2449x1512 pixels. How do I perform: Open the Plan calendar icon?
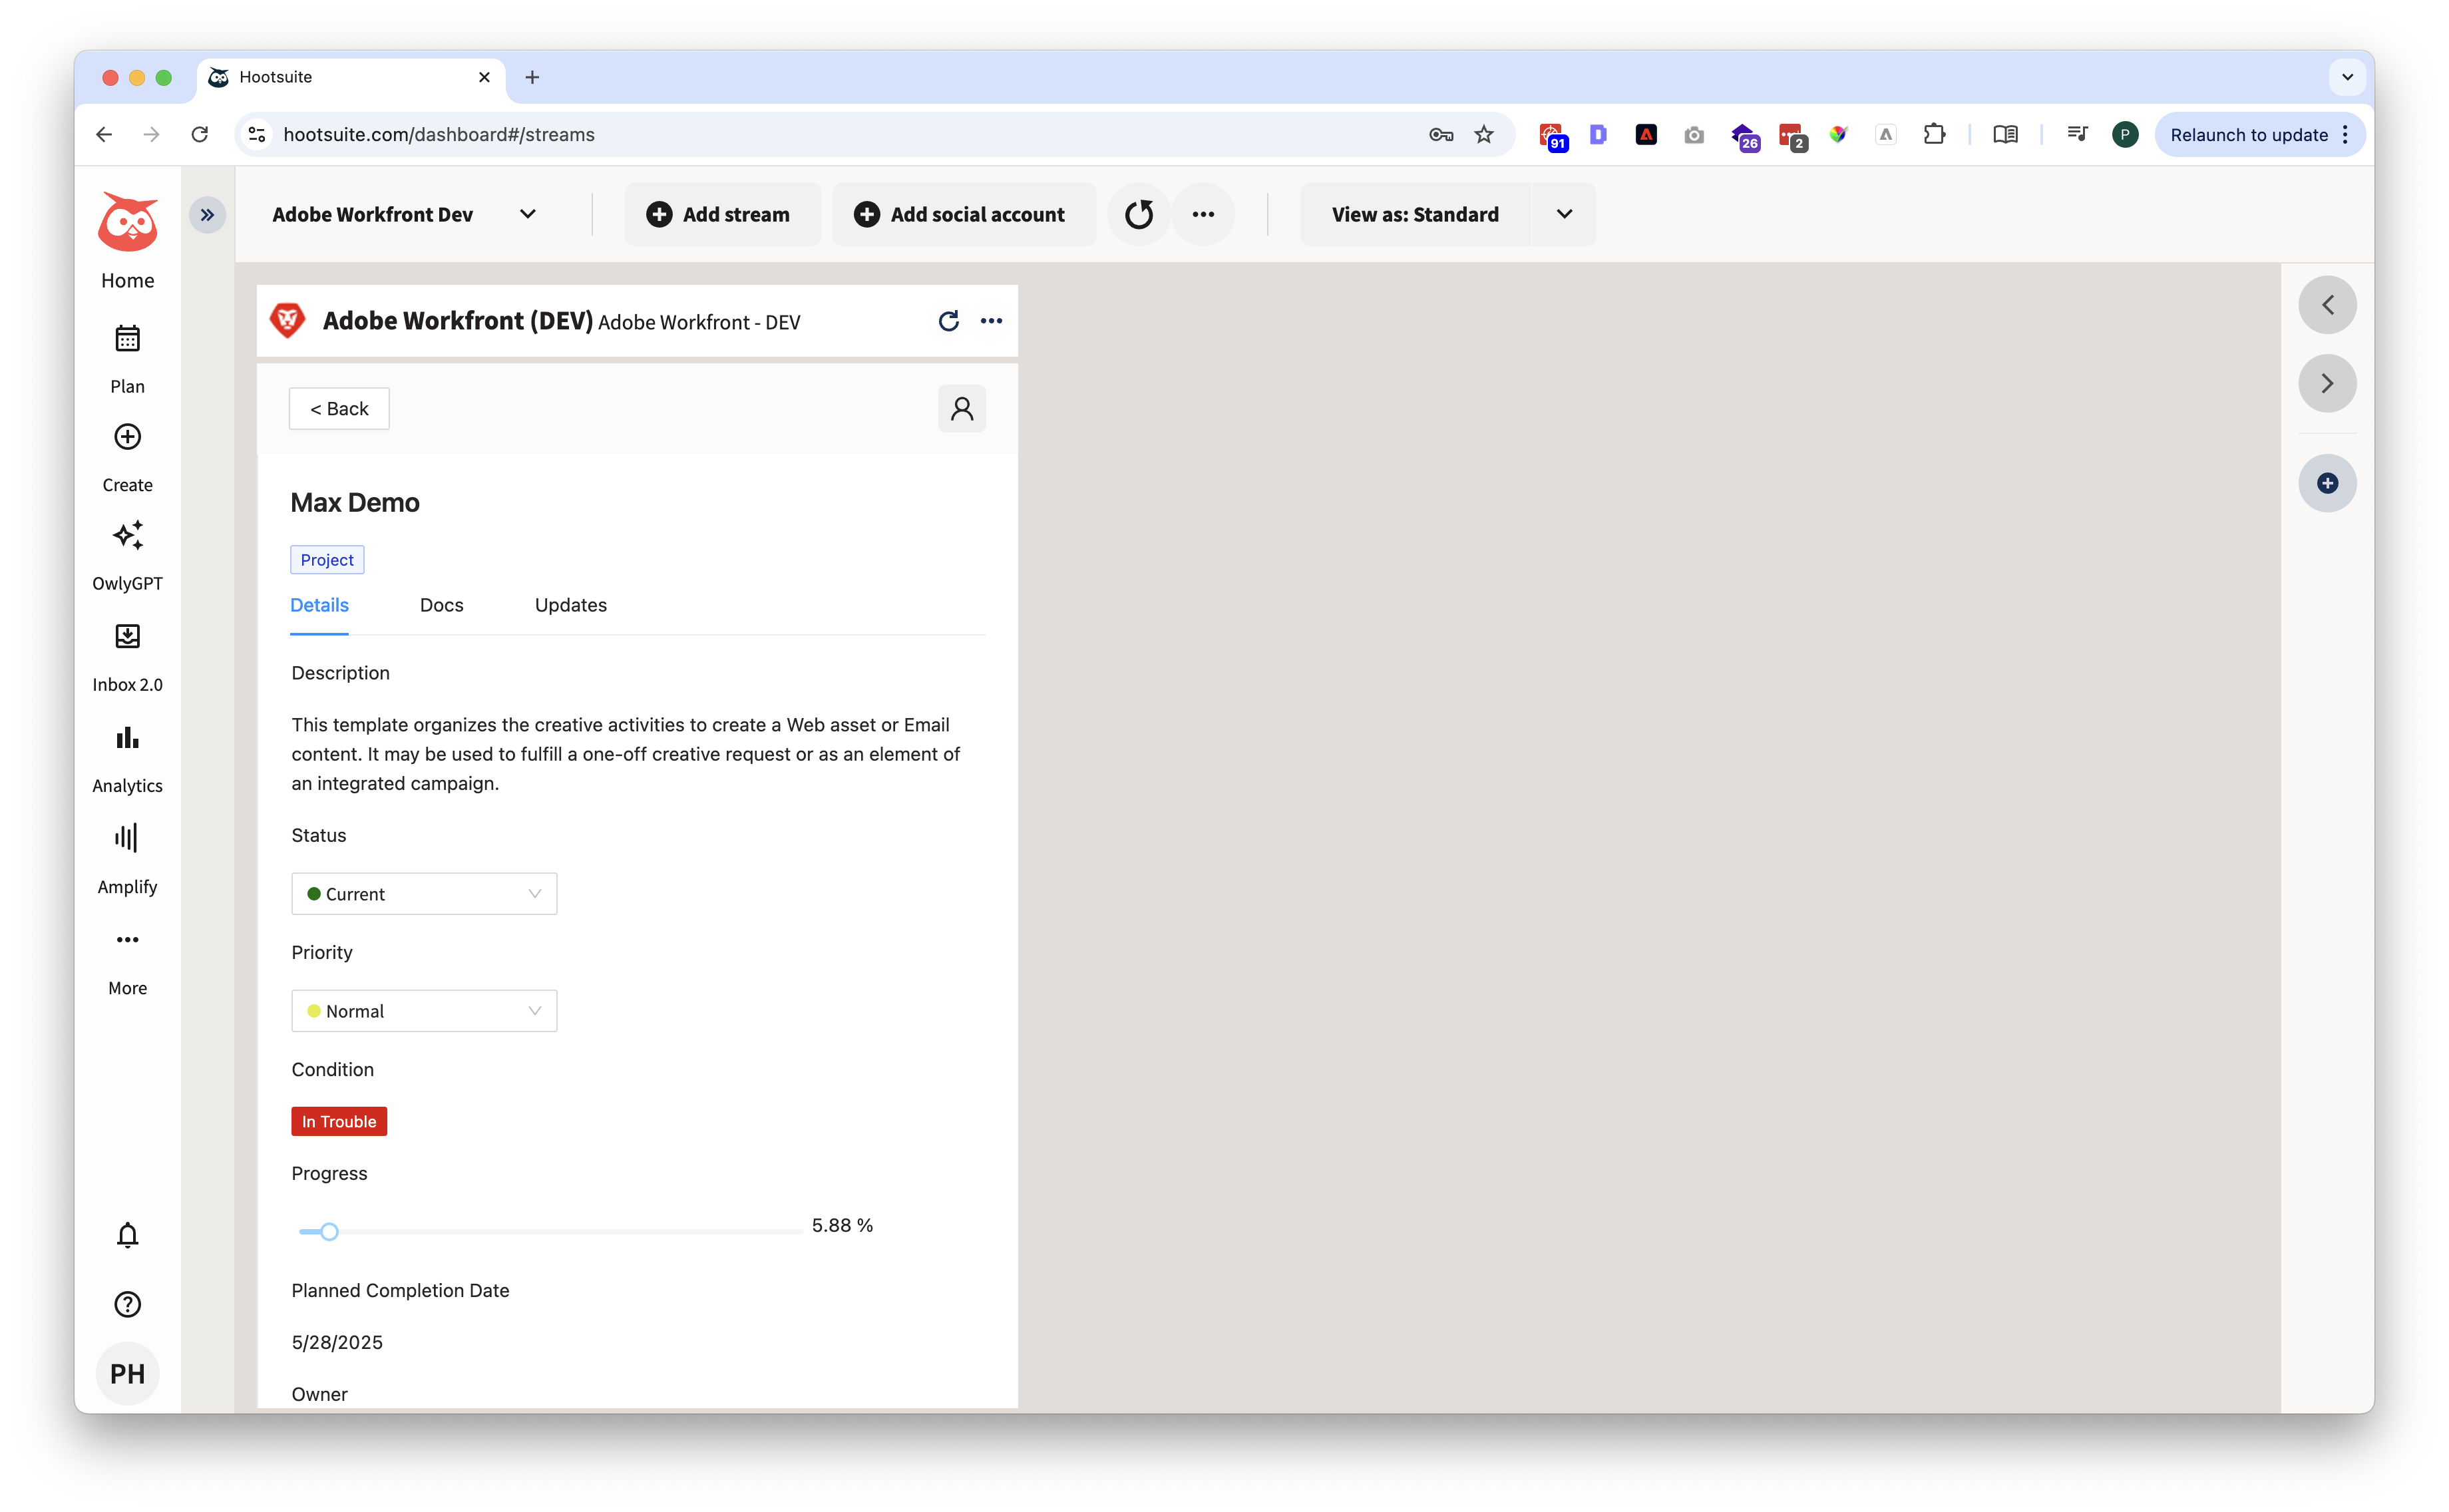click(x=127, y=339)
